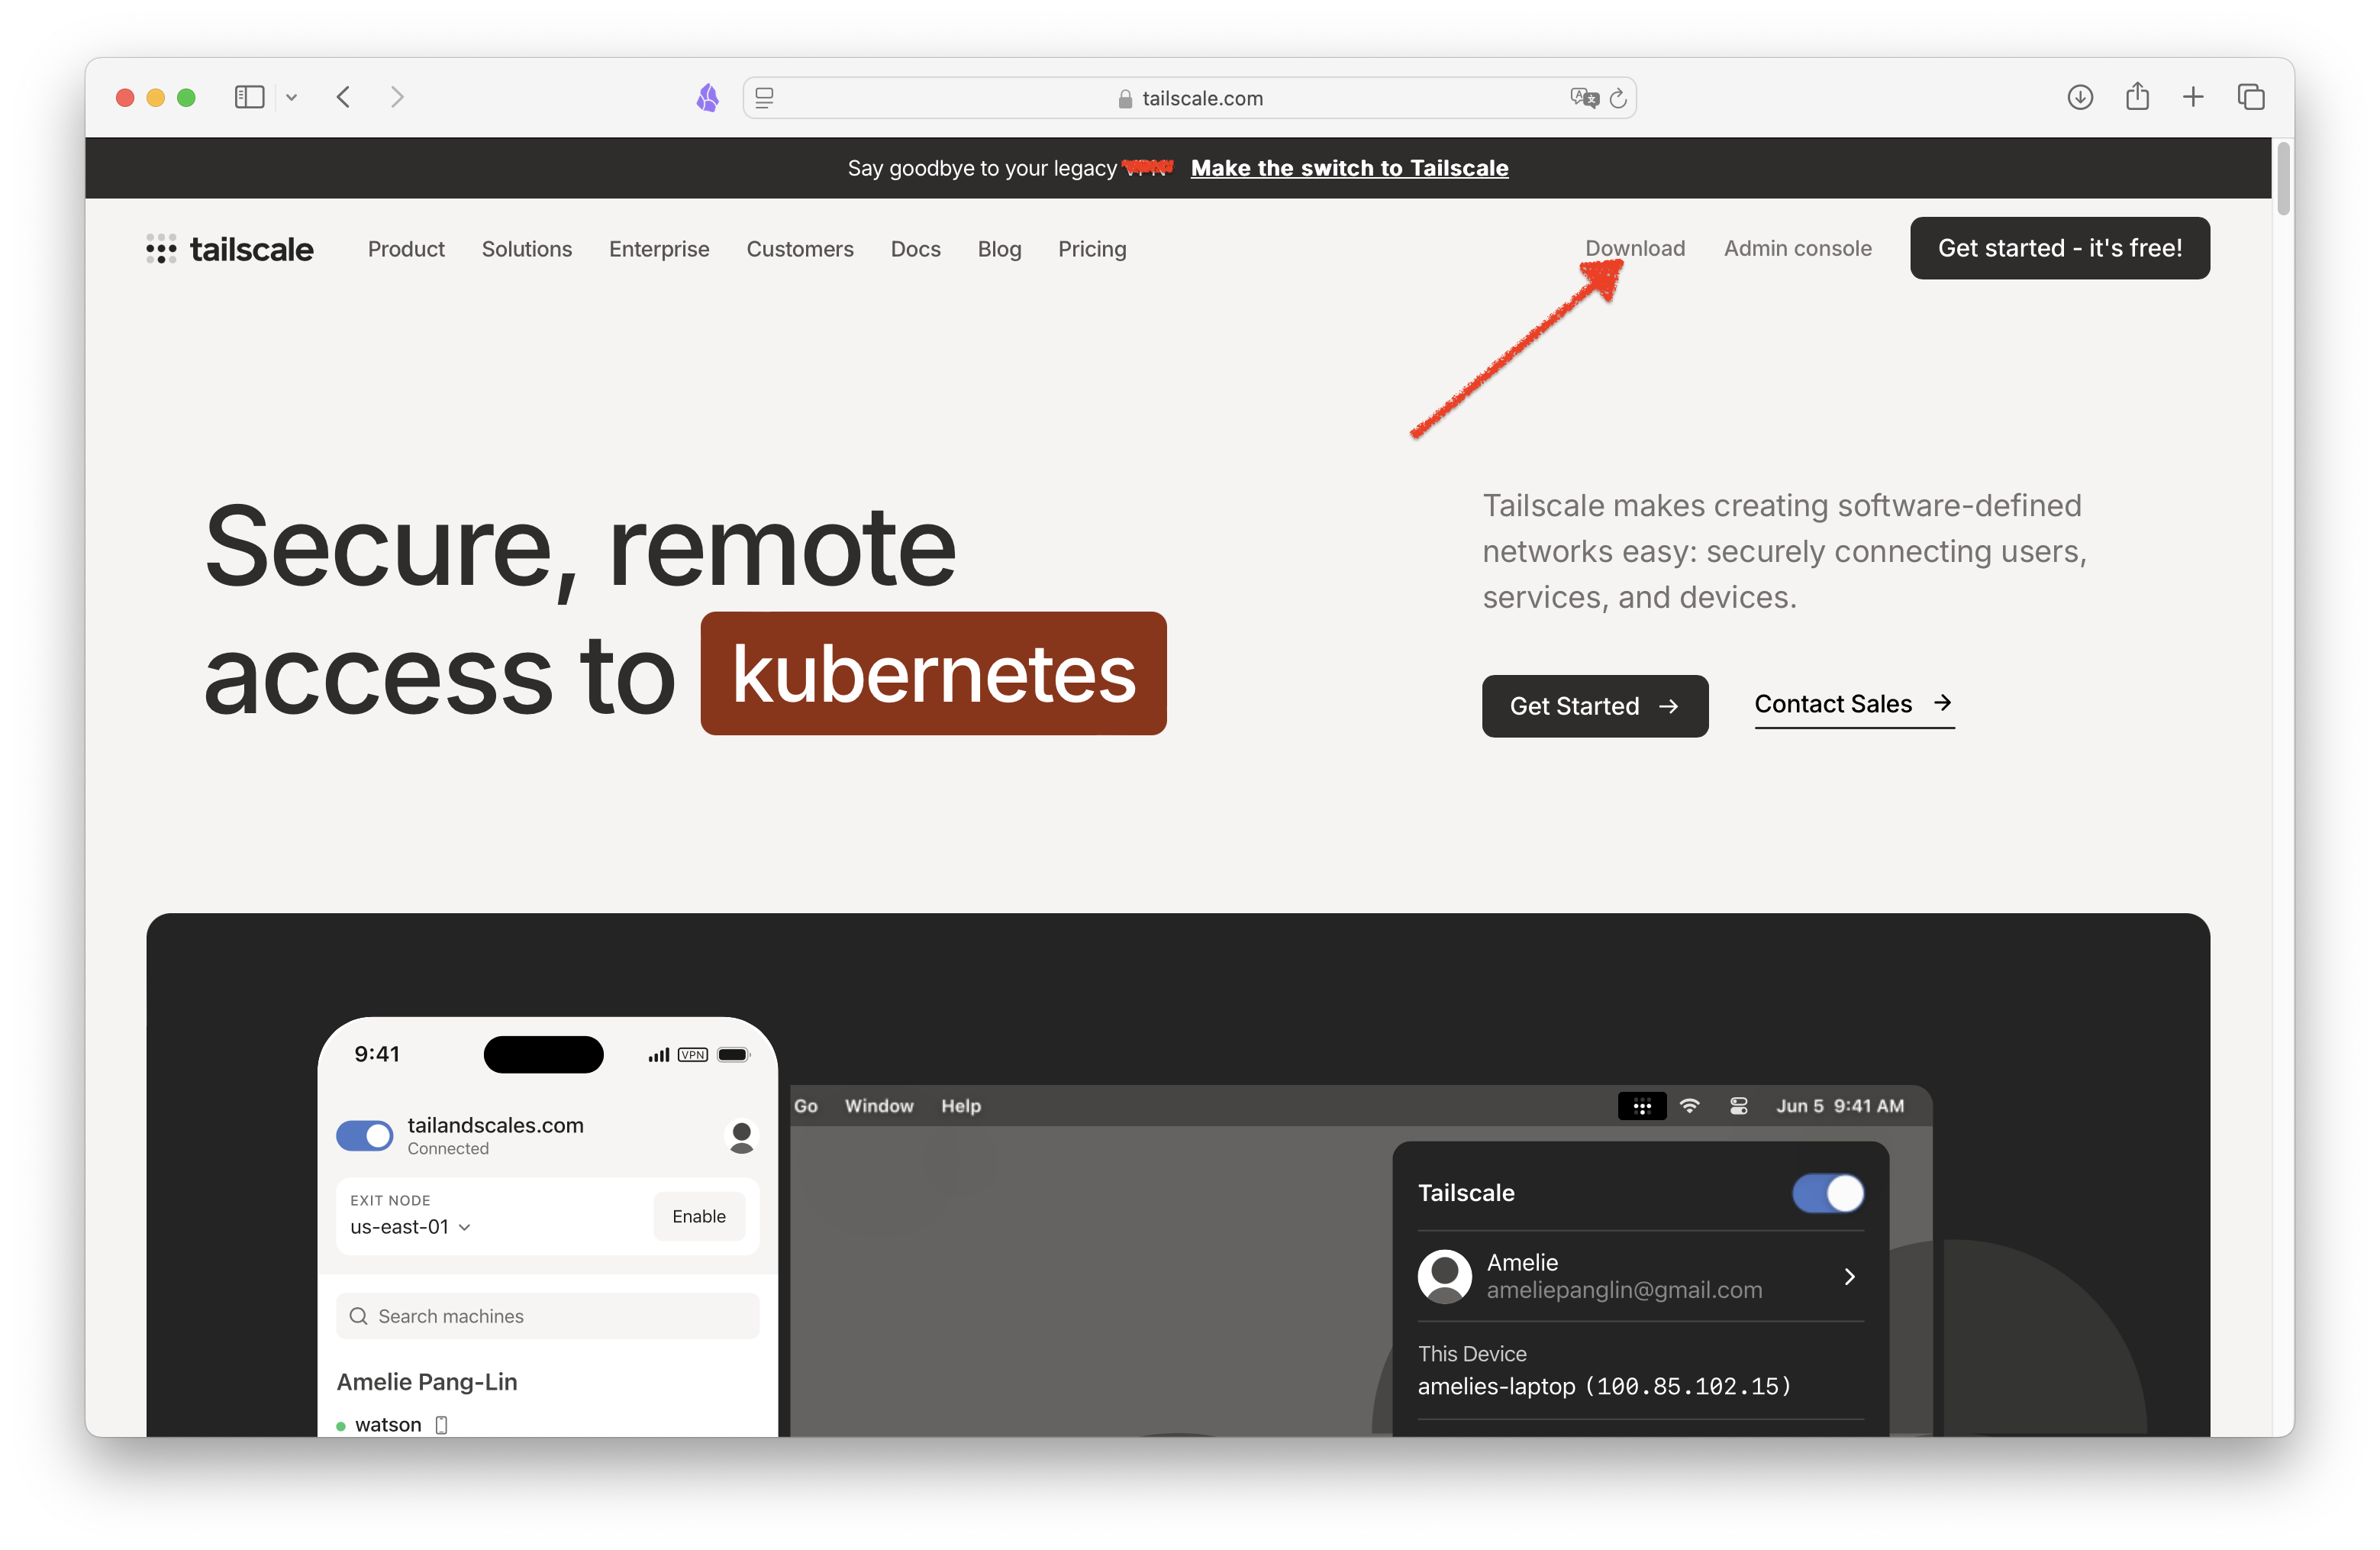
Task: Click Get started - it's free! button
Action: coord(2059,248)
